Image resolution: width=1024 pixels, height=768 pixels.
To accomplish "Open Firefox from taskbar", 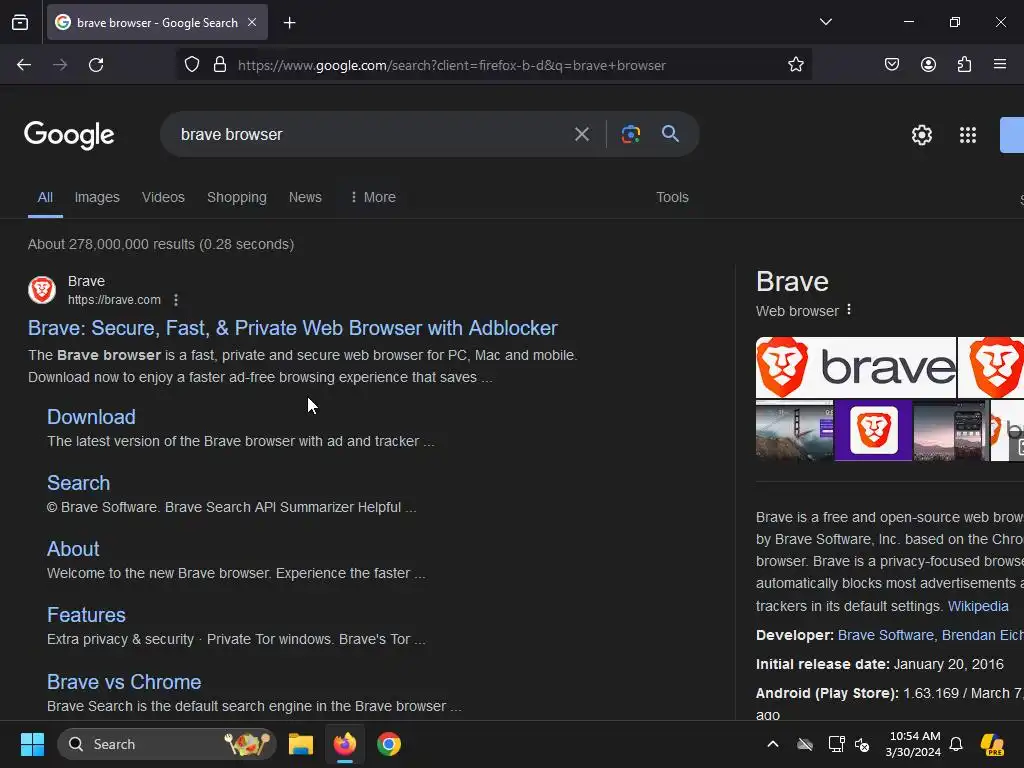I will 345,744.
